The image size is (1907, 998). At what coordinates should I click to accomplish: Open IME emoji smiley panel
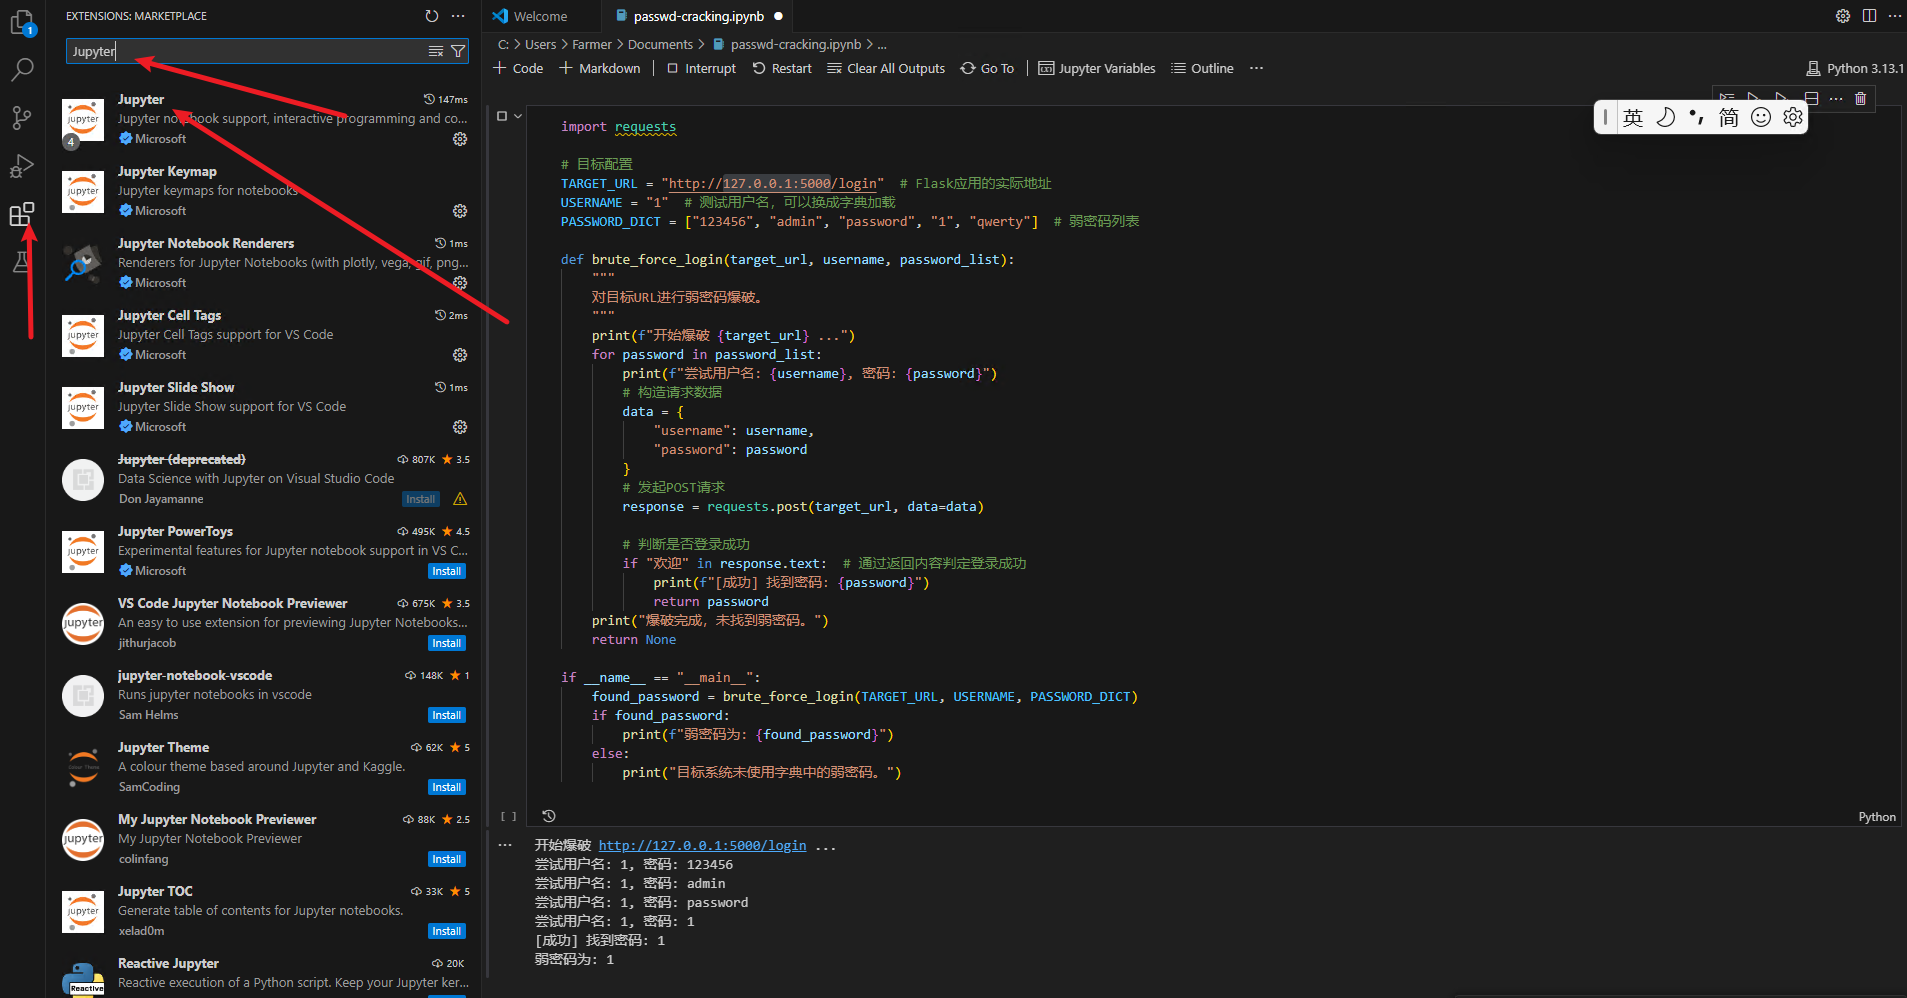(1761, 117)
